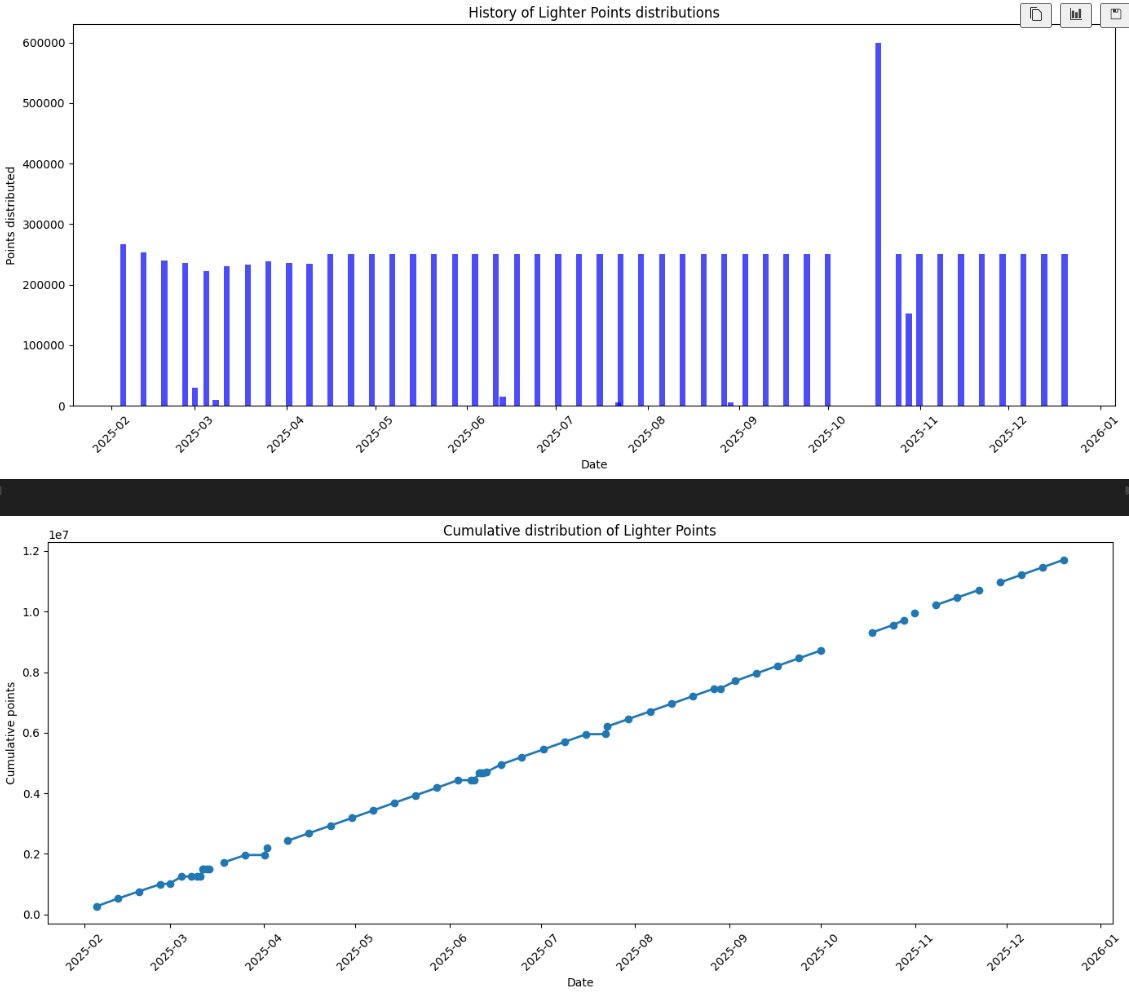This screenshot has height=996, width=1129.
Task: Click the 2025-11 date tick on the cumulative chart
Action: coord(915,951)
